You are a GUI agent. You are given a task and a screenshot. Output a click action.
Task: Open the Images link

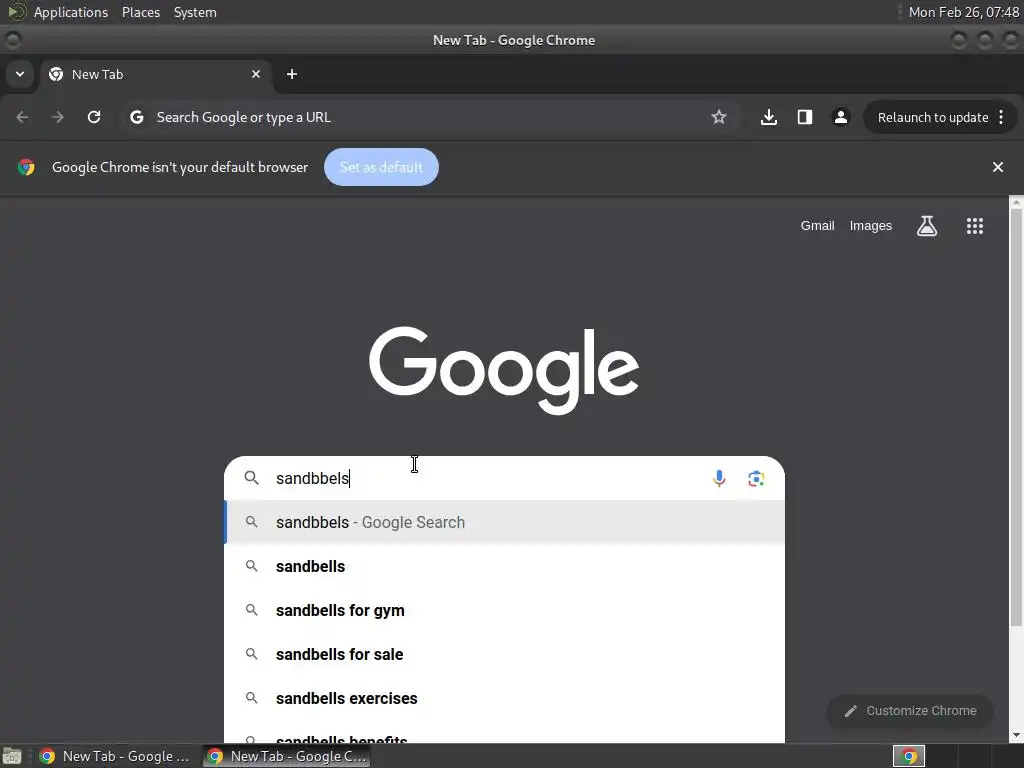pyautogui.click(x=871, y=226)
